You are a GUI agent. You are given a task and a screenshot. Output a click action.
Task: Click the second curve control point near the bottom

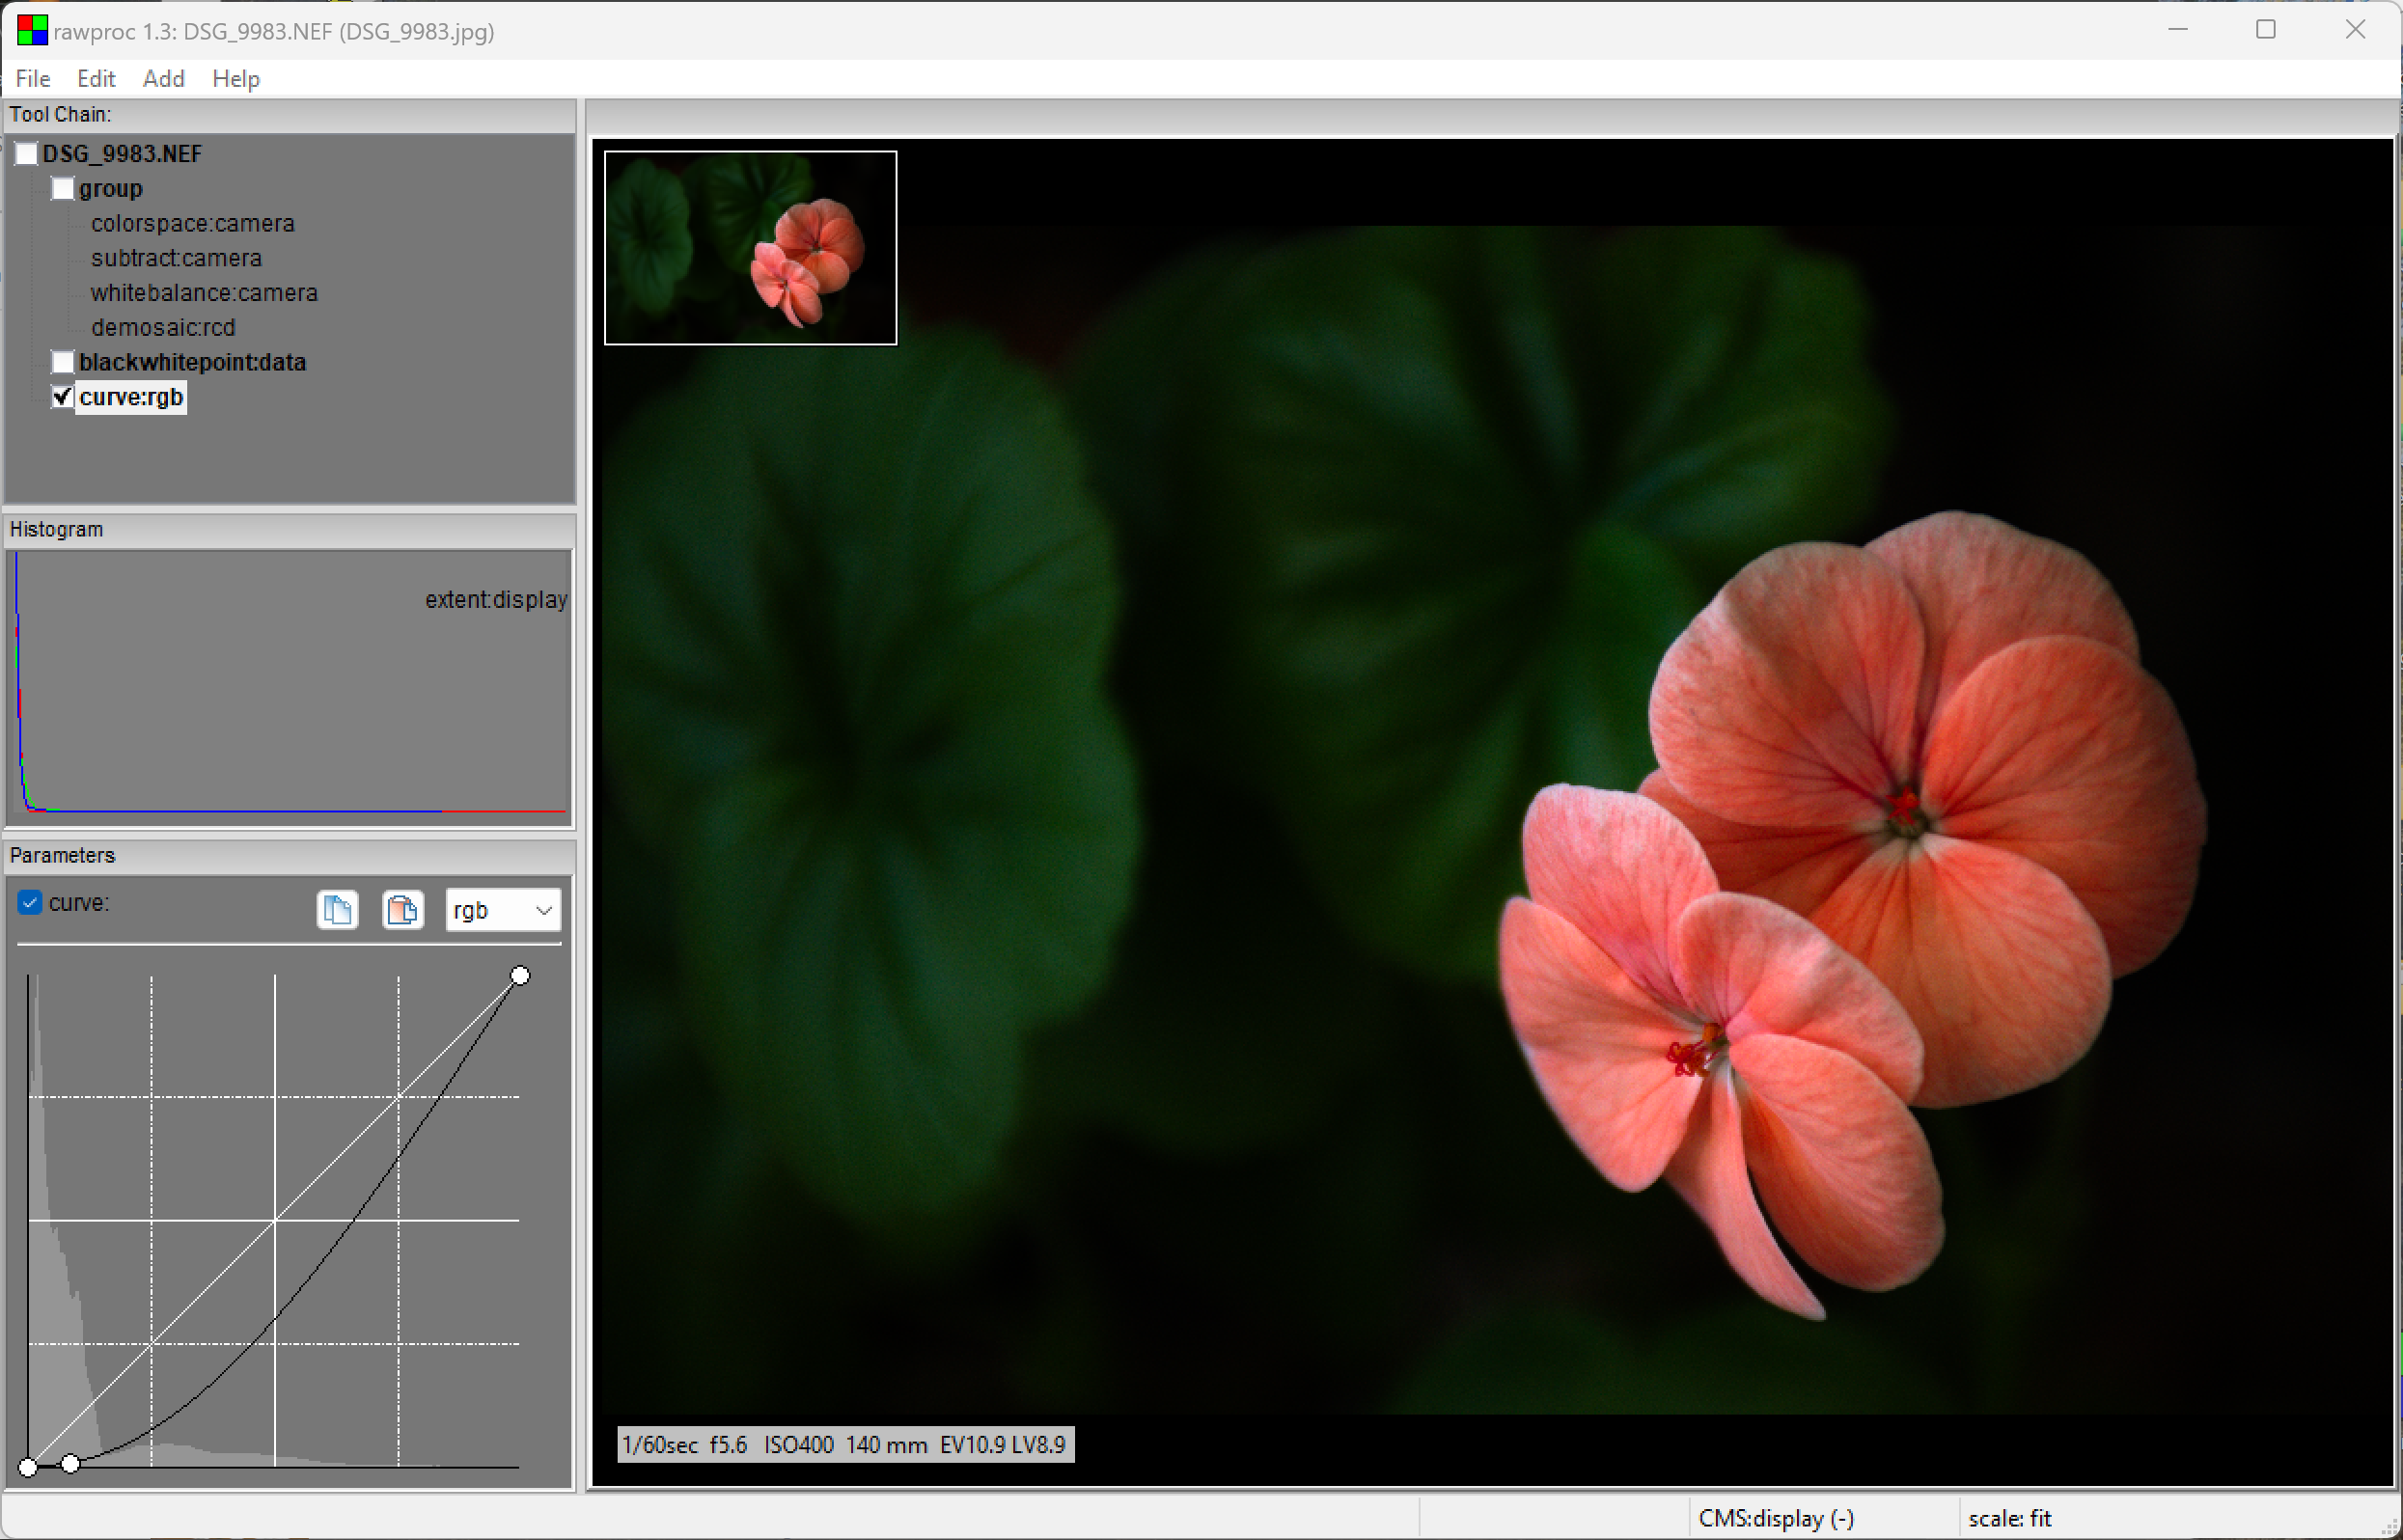tap(70, 1463)
